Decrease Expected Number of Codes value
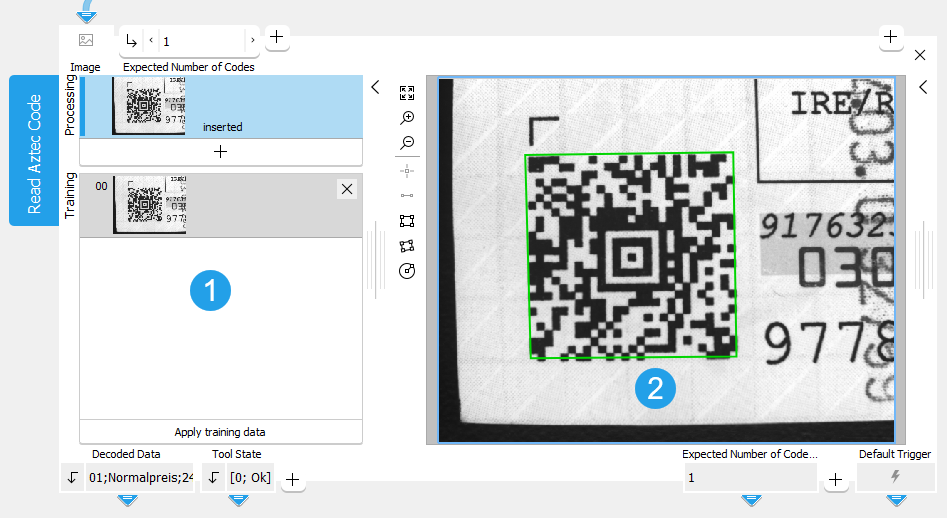Screen dimensions: 947x518 pyautogui.click(x=151, y=41)
